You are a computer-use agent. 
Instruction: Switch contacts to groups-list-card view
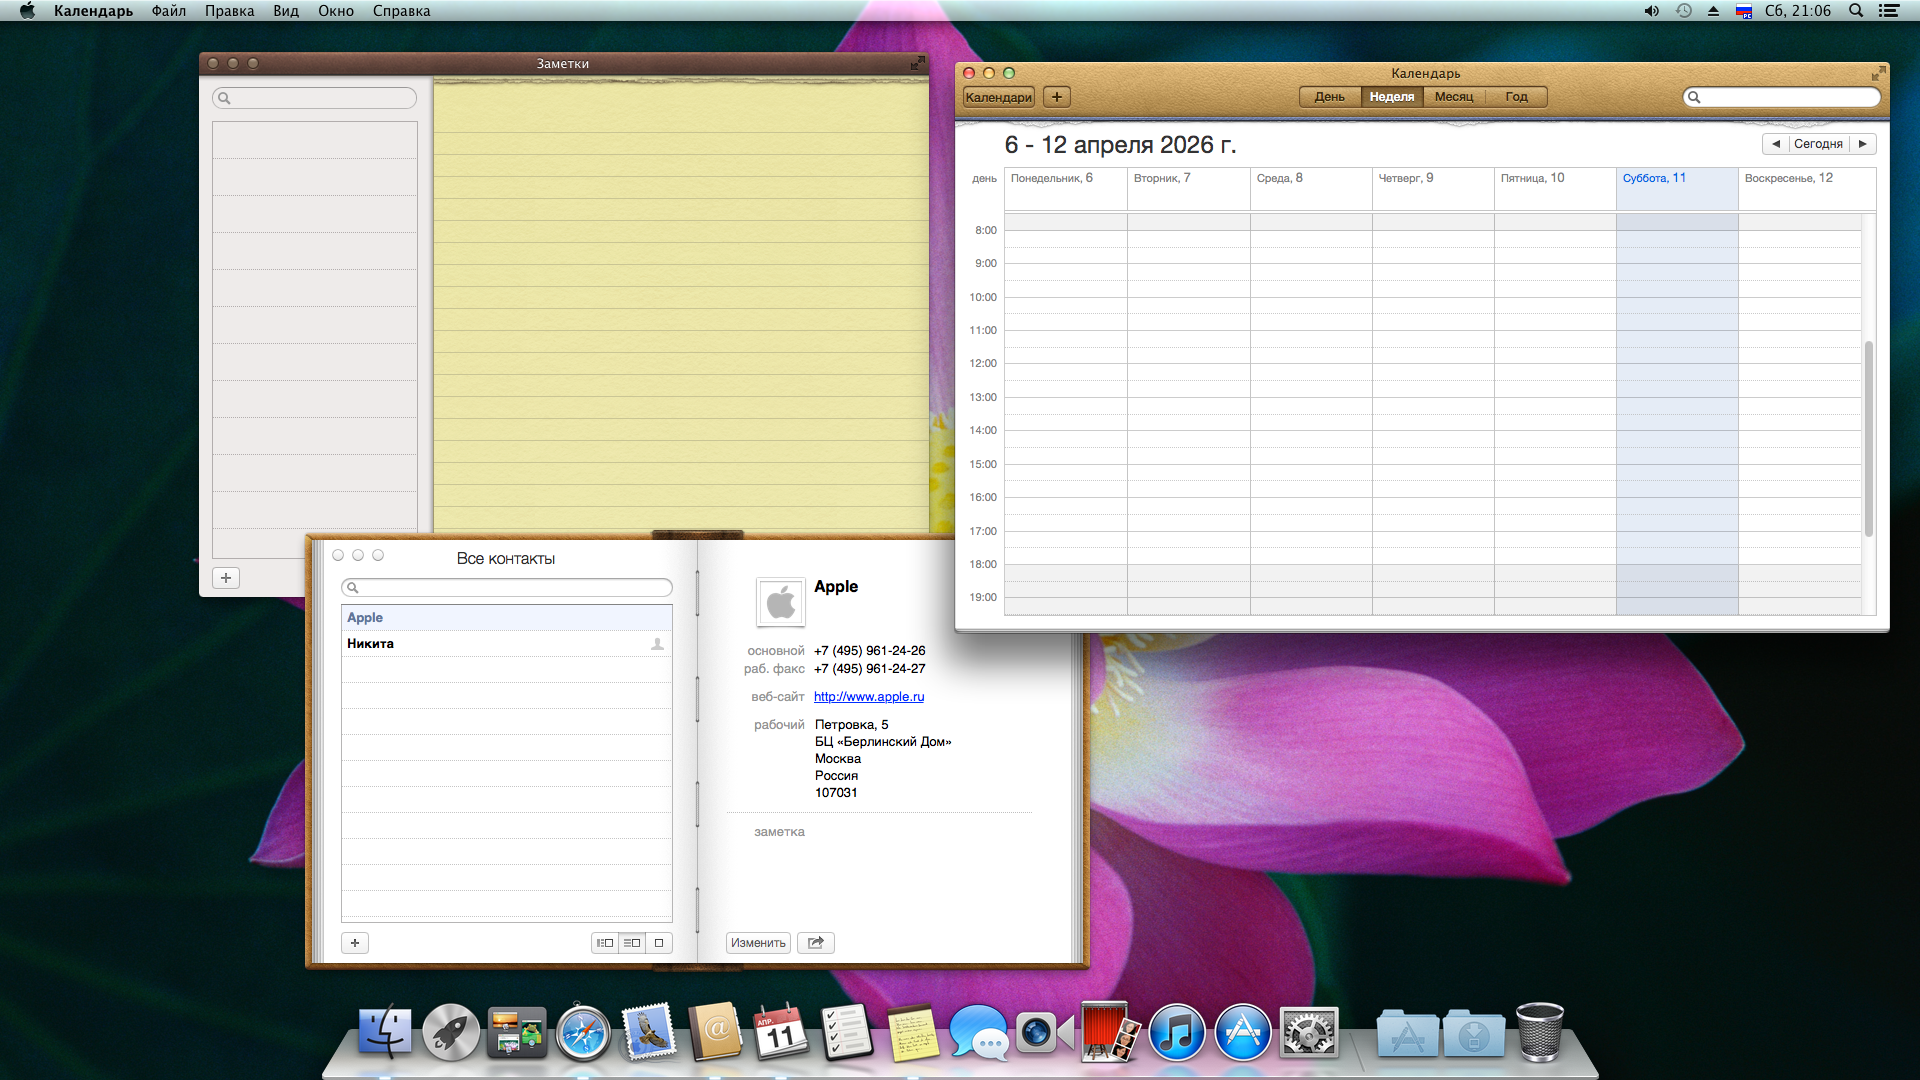pos(605,942)
